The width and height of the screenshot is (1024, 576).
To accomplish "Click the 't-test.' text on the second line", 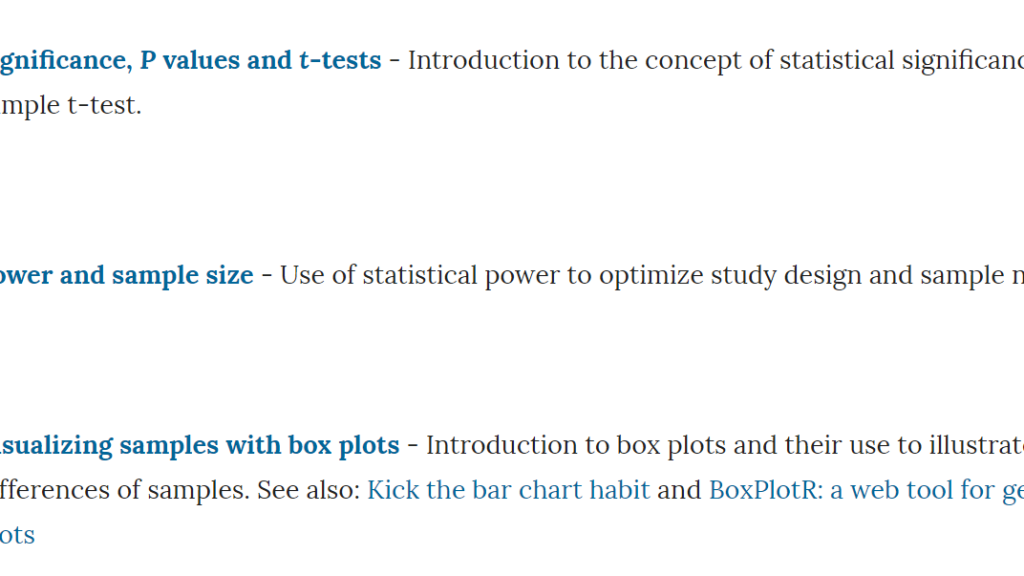I will [x=104, y=105].
